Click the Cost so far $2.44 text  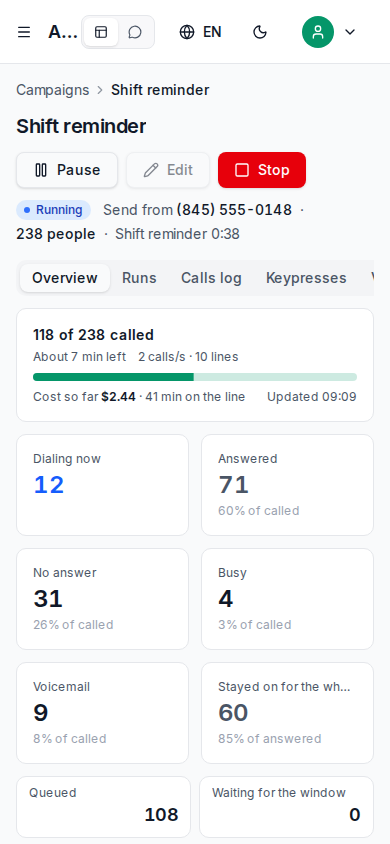point(84,397)
